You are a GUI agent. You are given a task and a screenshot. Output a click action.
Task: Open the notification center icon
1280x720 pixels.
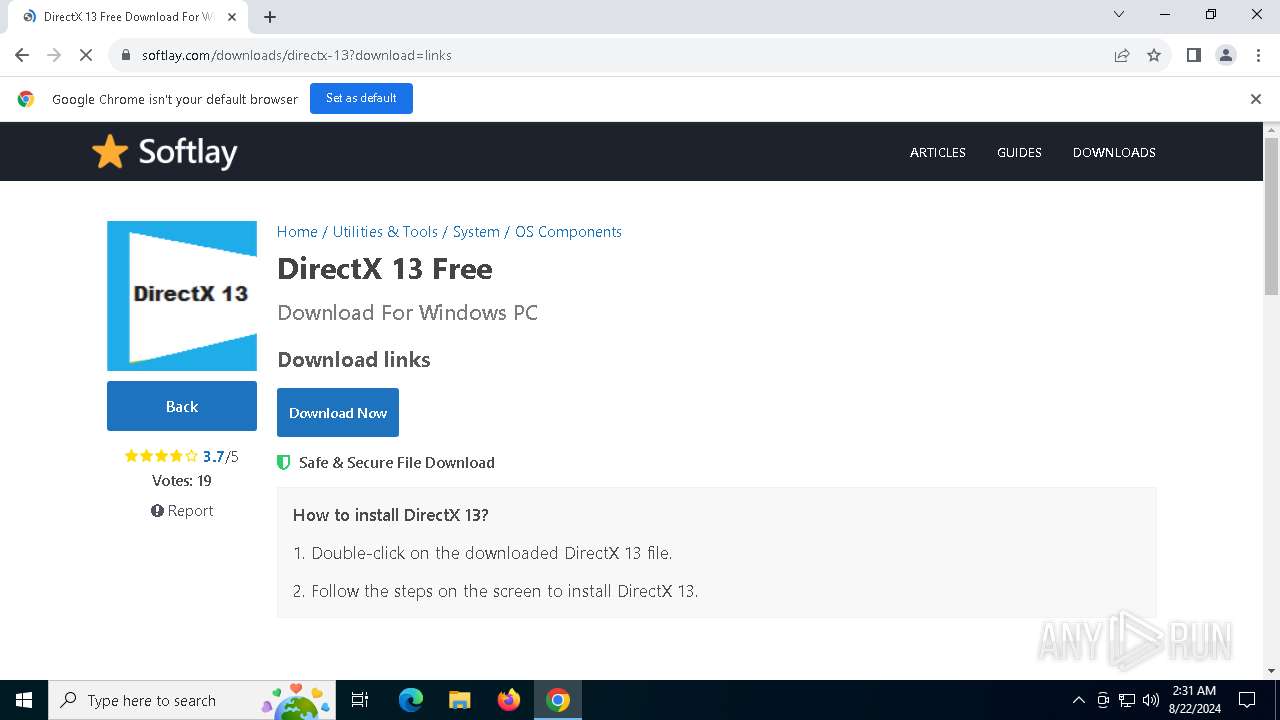1247,700
